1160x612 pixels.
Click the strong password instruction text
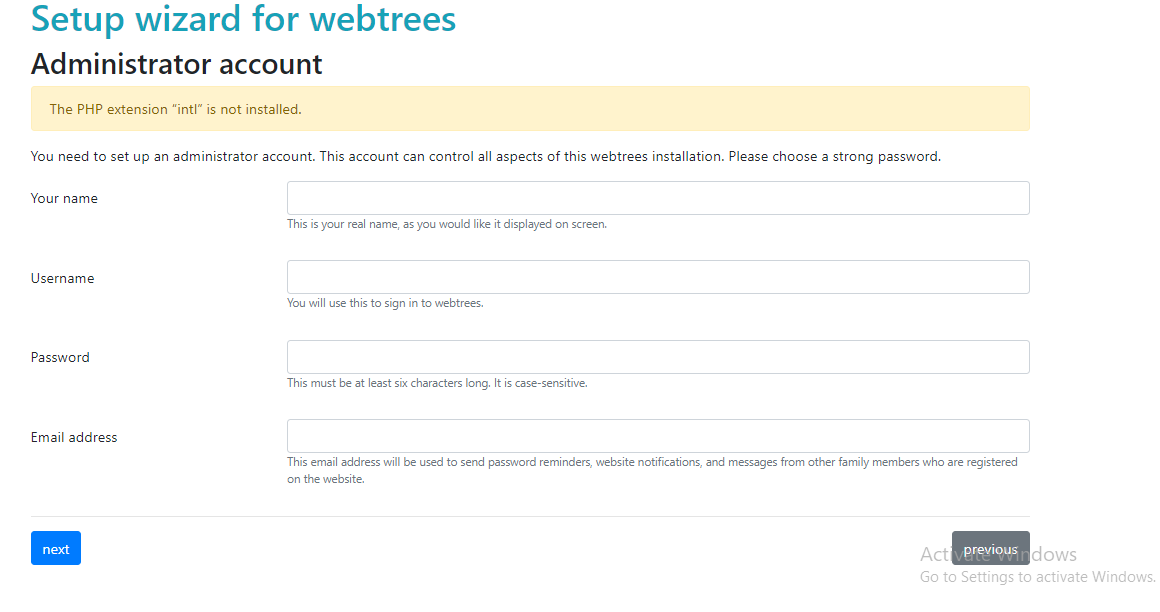(485, 156)
